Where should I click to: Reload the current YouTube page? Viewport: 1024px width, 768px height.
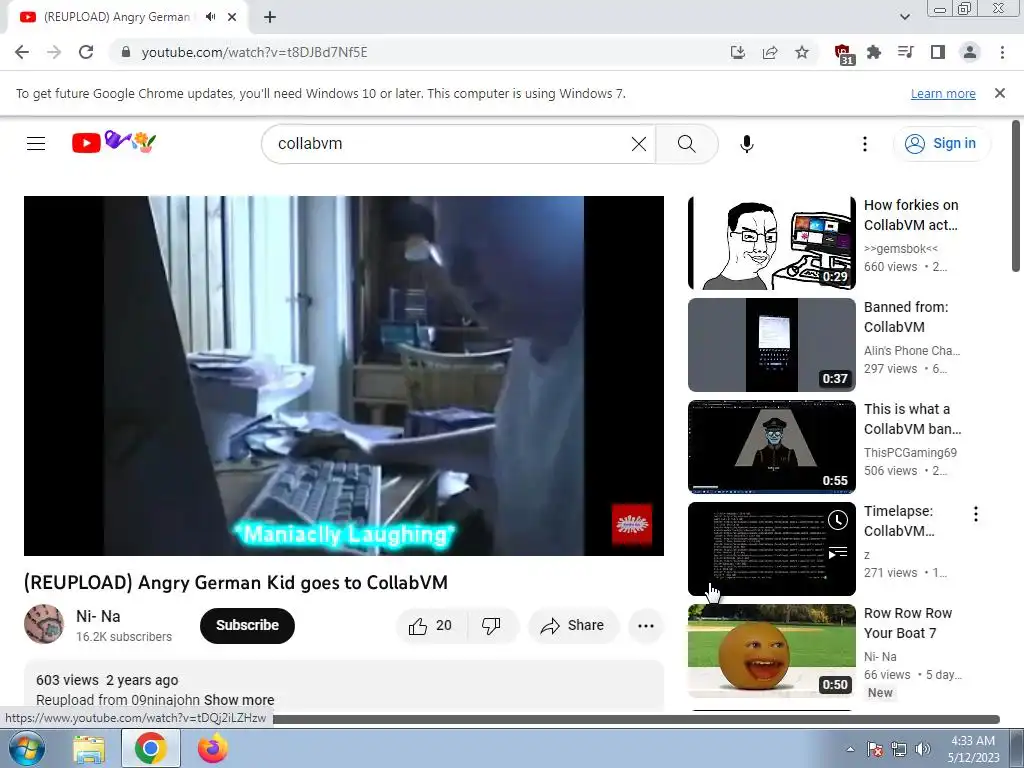[x=86, y=52]
